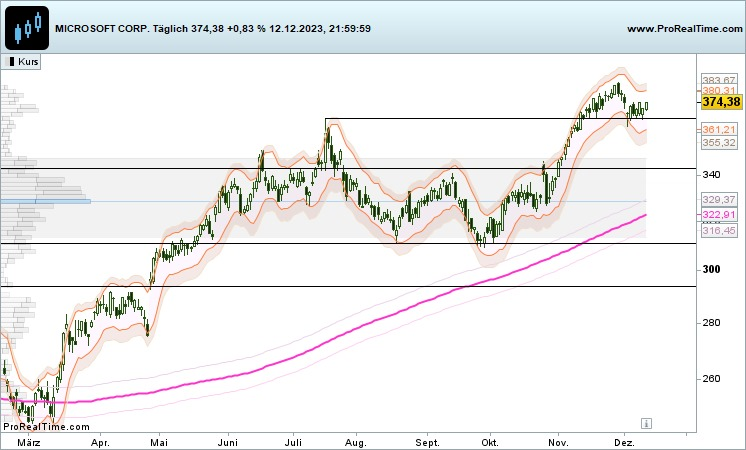This screenshot has height=450, width=746.
Task: Click the Nov. time axis label
Action: 559,443
